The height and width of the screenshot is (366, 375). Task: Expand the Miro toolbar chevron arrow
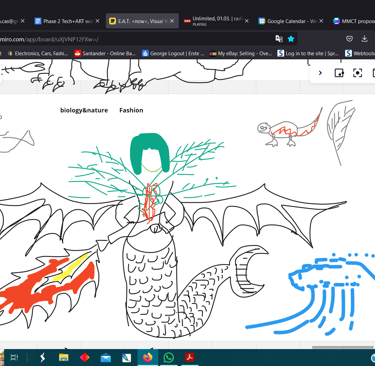tap(320, 73)
